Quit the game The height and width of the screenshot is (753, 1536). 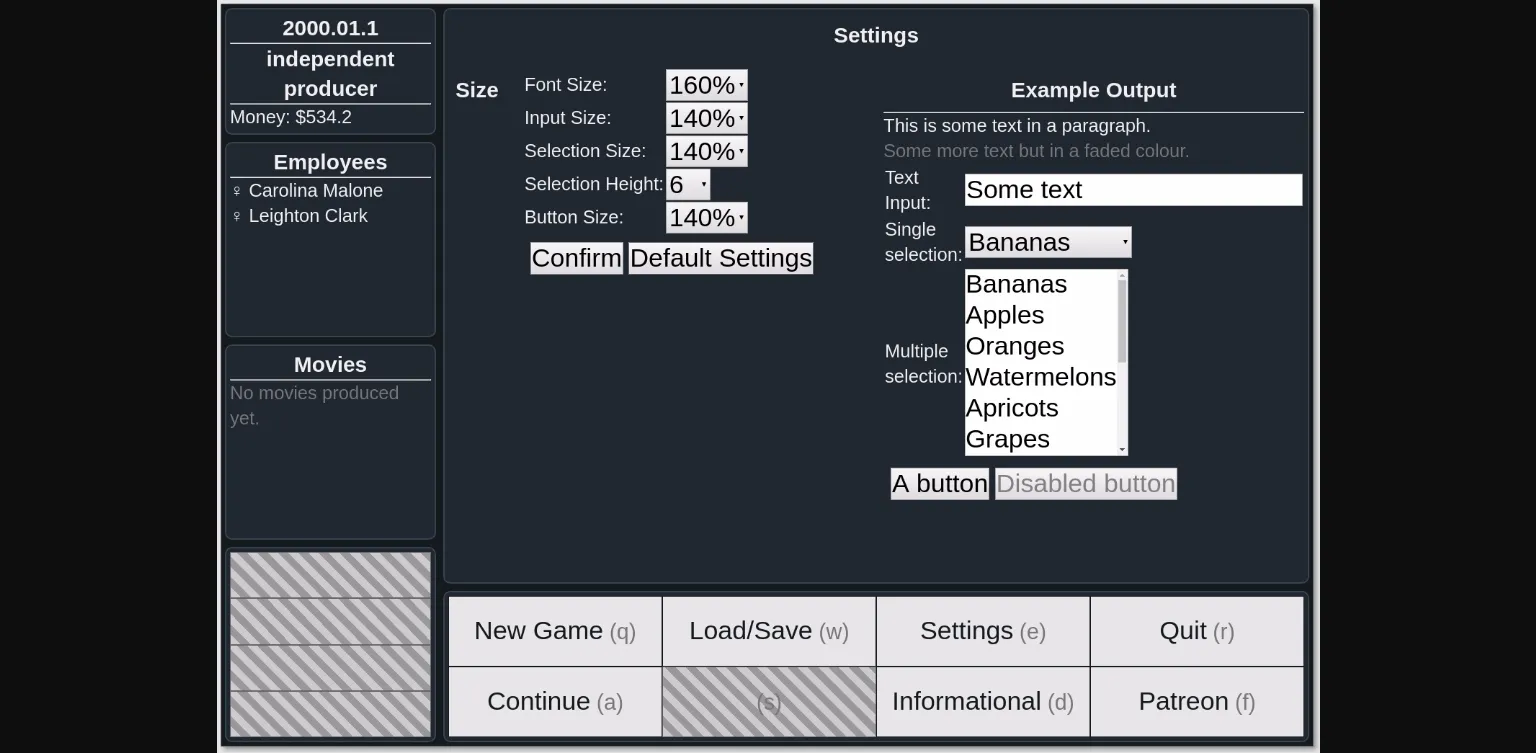[1196, 631]
